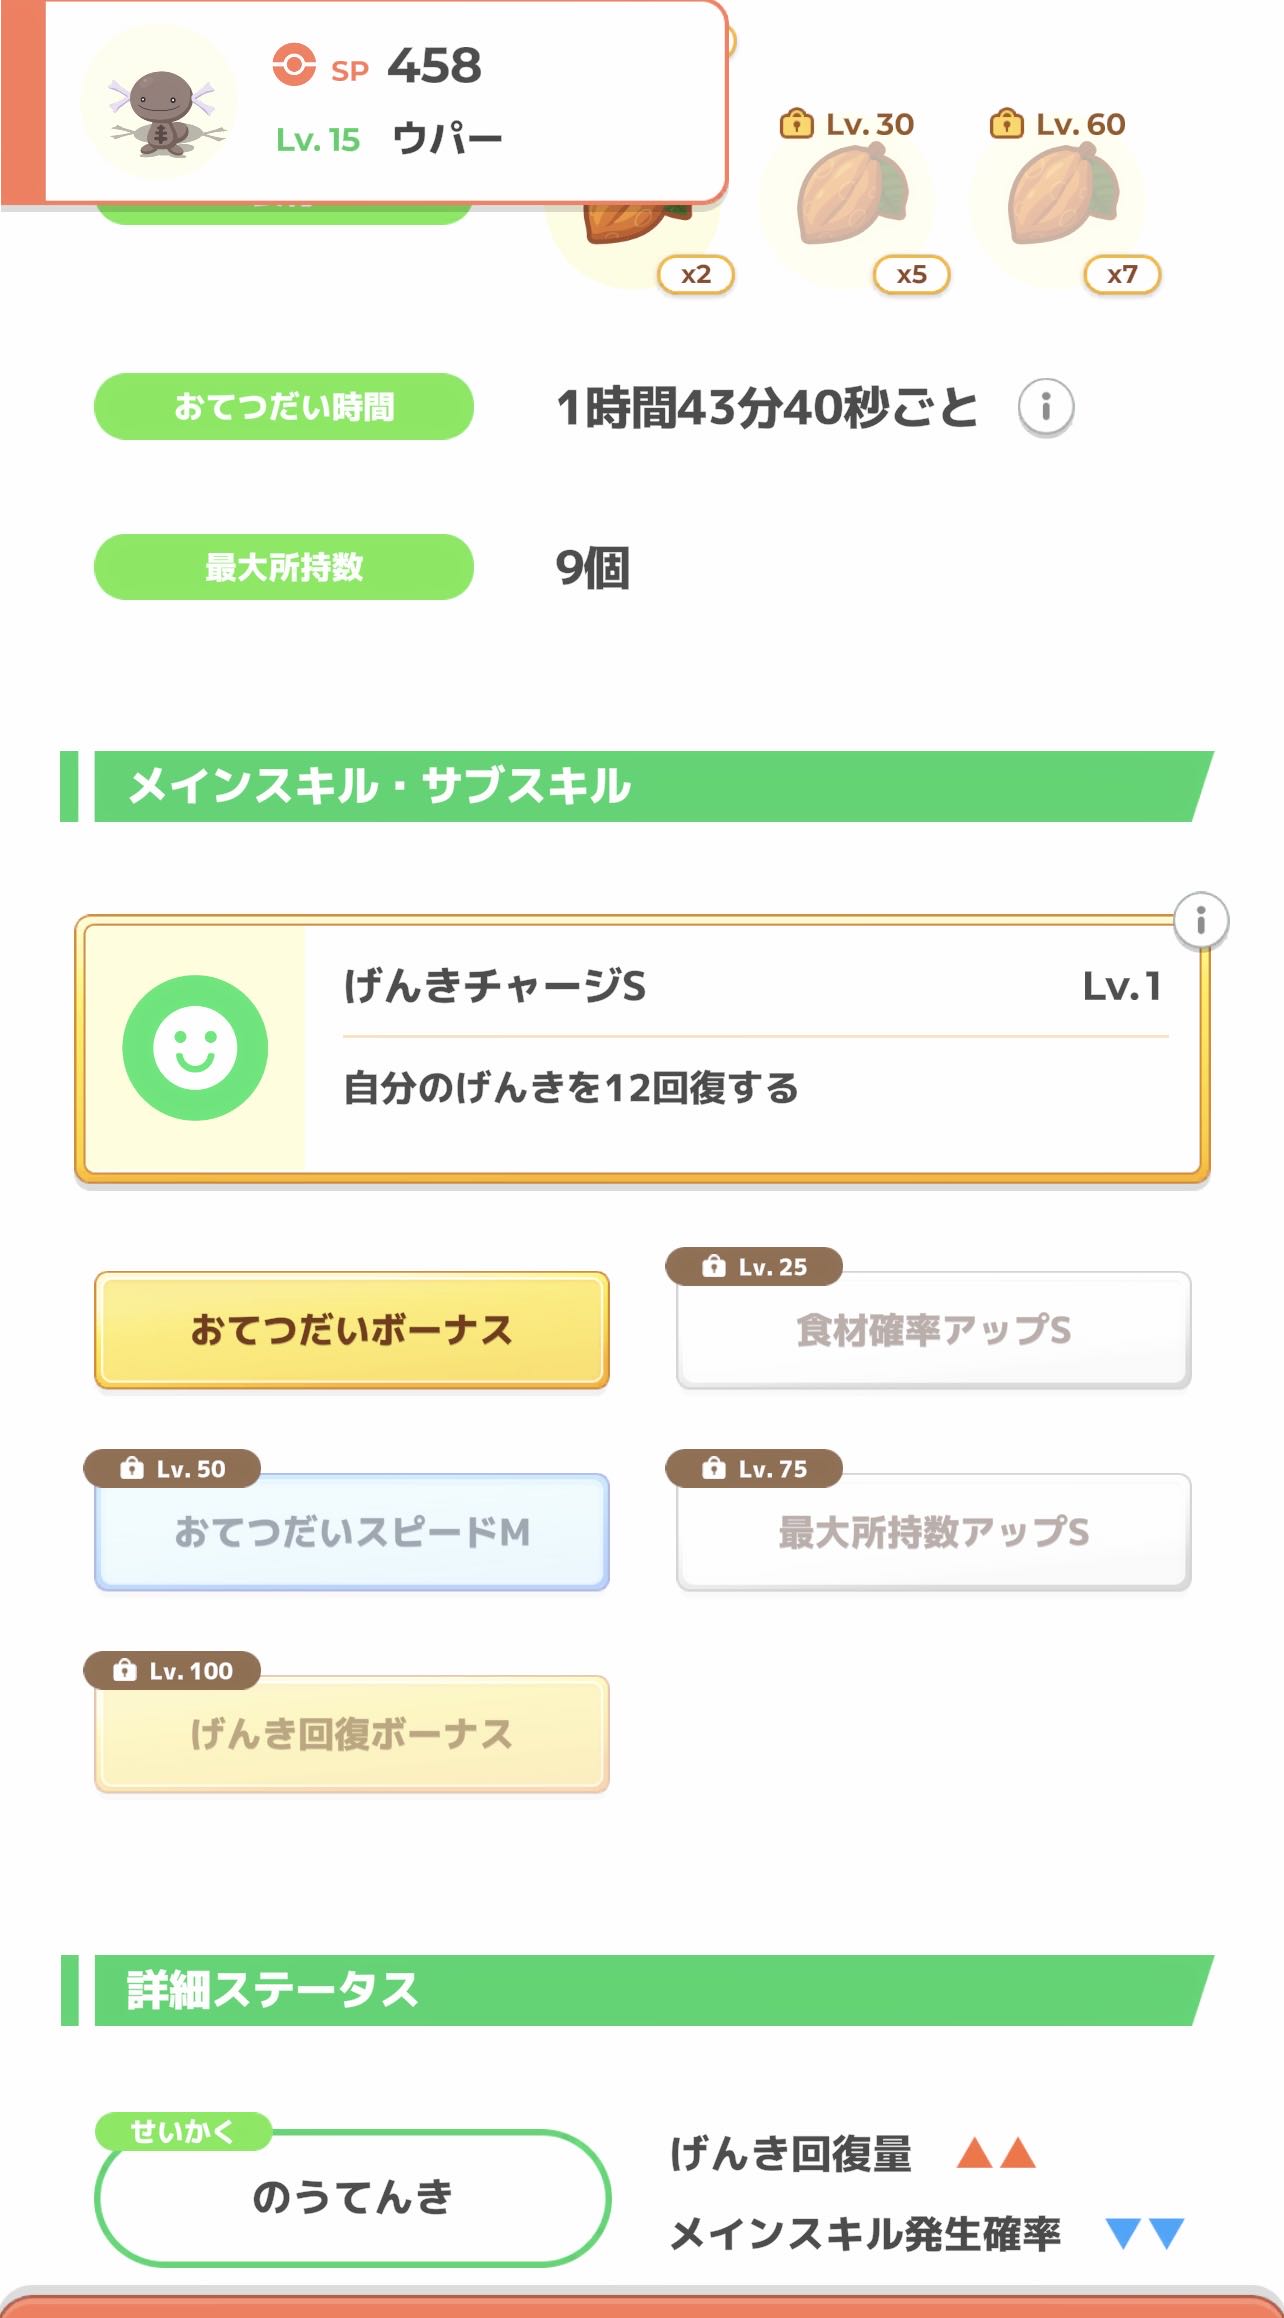Select locked おてつだいスピードM sub skill

(x=351, y=1532)
